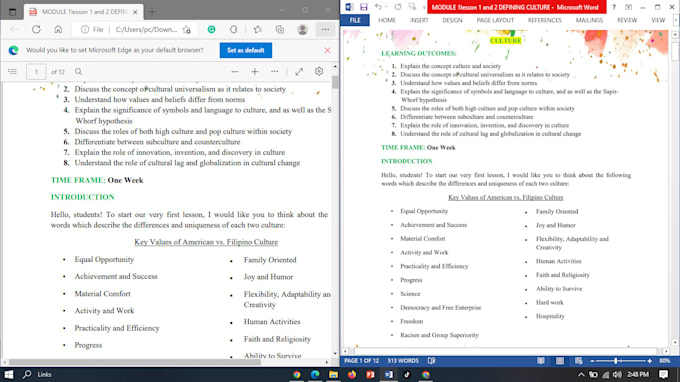Open Word Help question mark
Image resolution: width=680 pixels, height=382 pixels.
(x=614, y=7)
